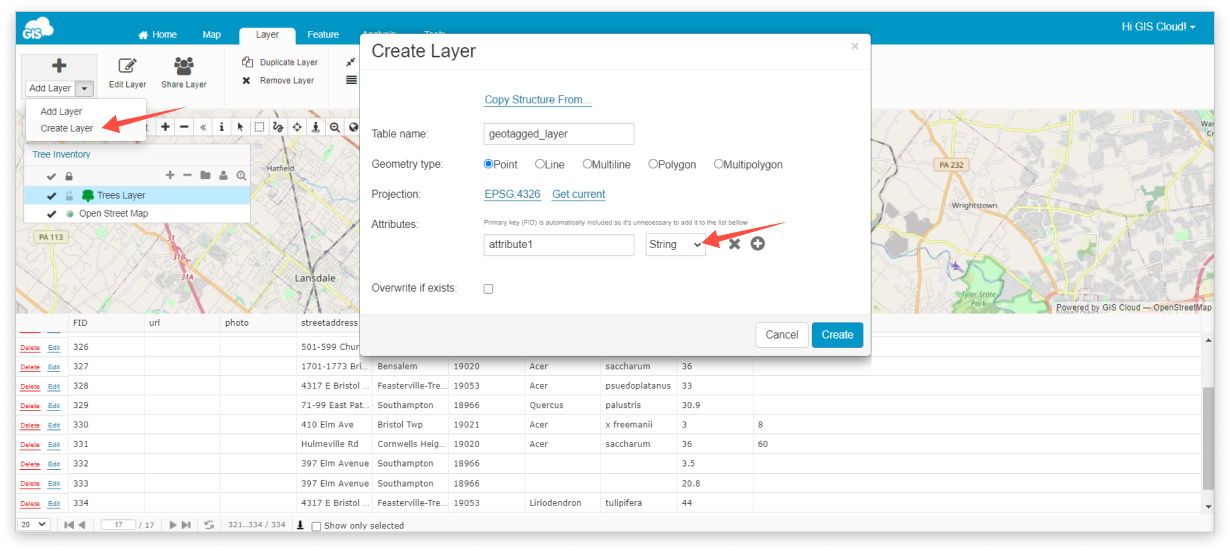Go to previous table page

coord(81,525)
